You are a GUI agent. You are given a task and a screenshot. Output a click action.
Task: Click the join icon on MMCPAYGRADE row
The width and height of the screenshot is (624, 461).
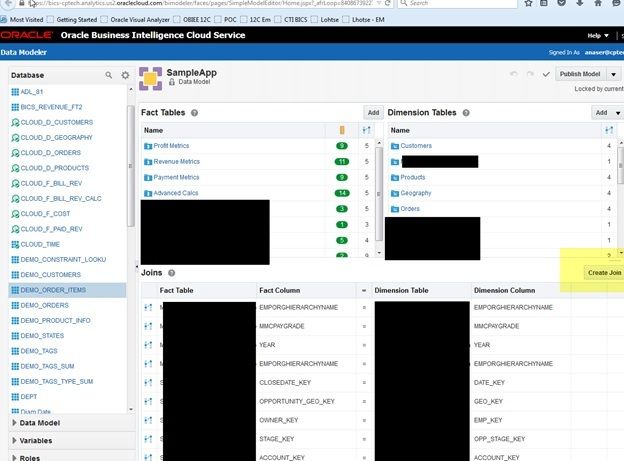[x=148, y=326]
